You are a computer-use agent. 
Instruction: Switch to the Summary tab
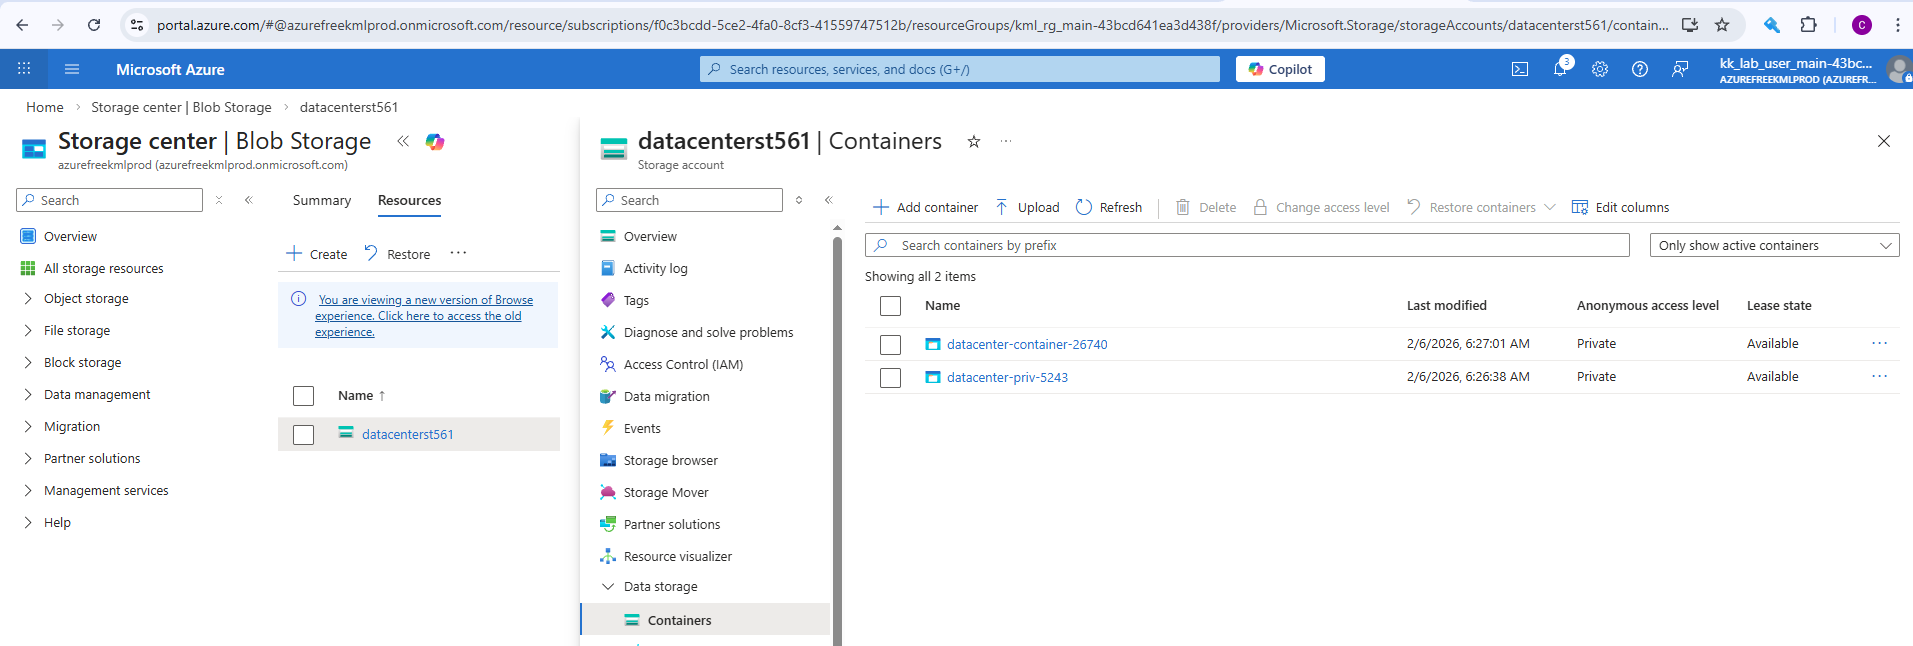(322, 200)
